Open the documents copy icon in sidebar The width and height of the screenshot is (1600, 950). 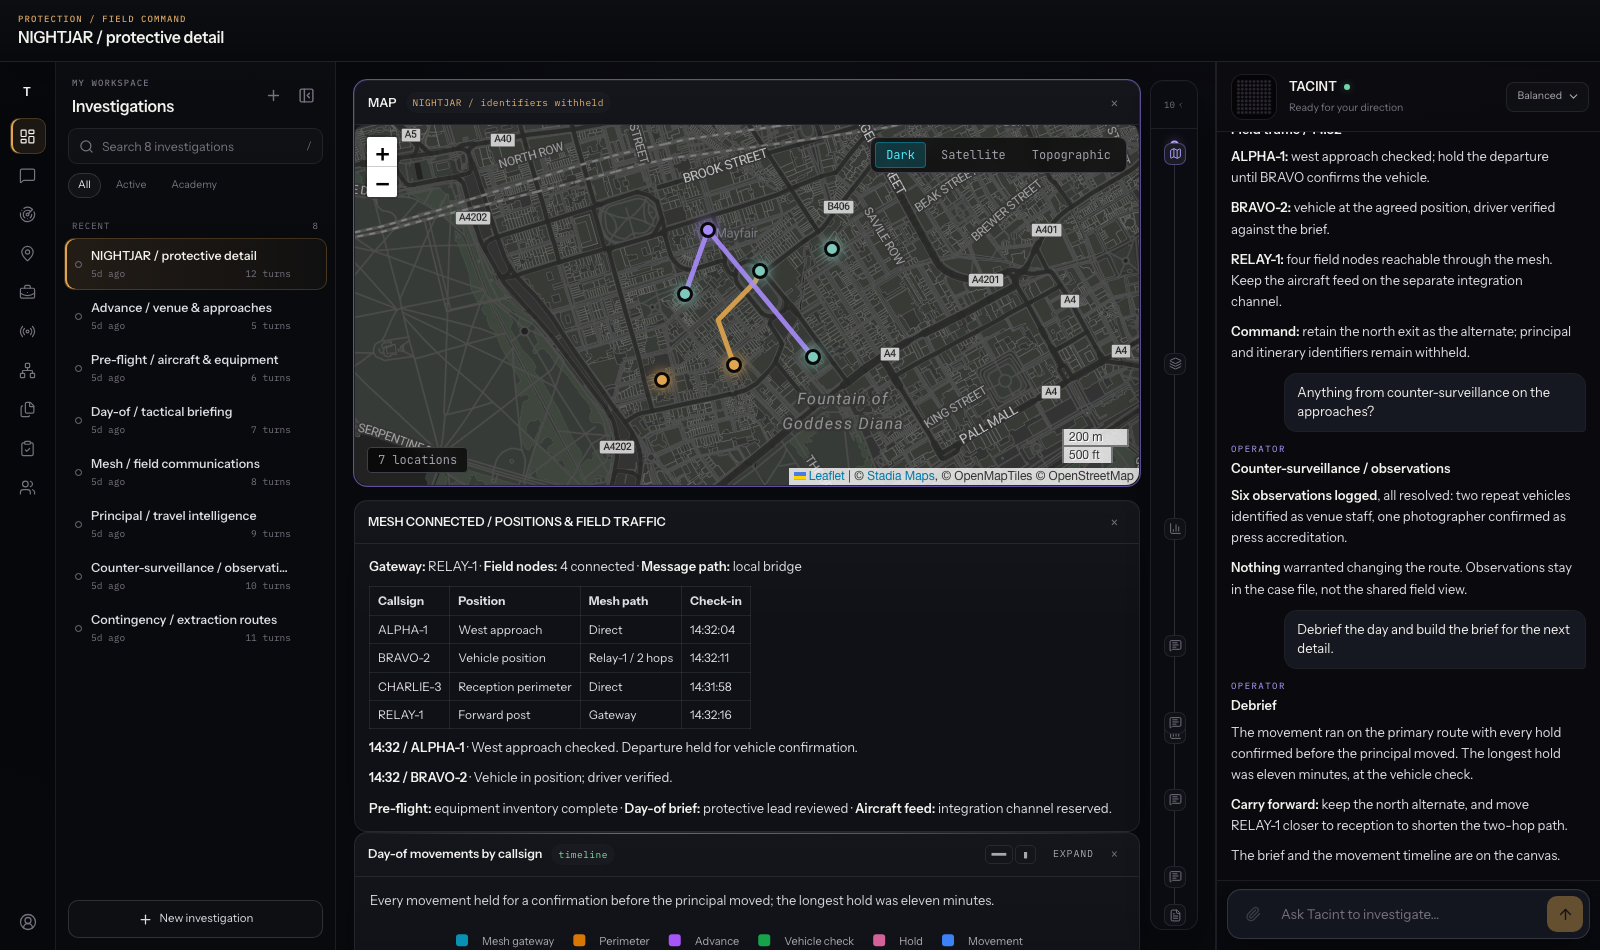click(x=28, y=409)
